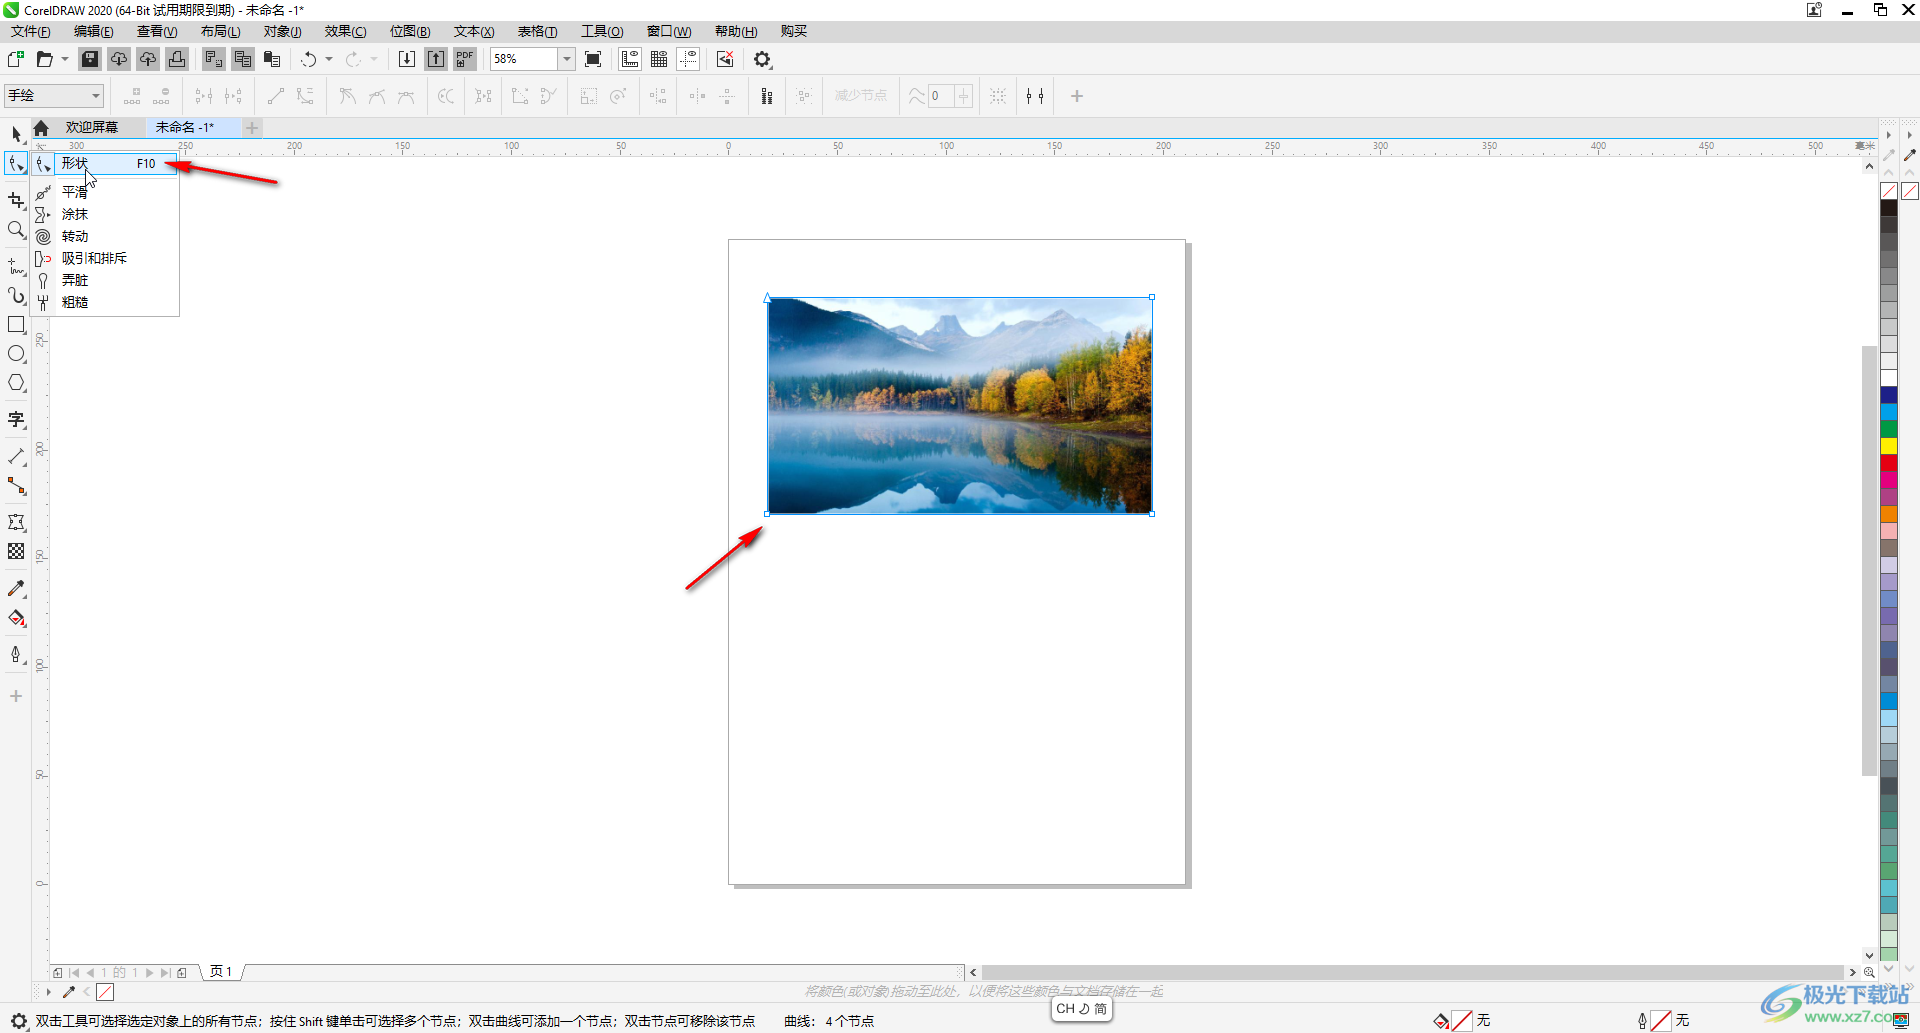Image resolution: width=1920 pixels, height=1033 pixels.
Task: Click the yellow swatch in color palette
Action: point(1889,445)
